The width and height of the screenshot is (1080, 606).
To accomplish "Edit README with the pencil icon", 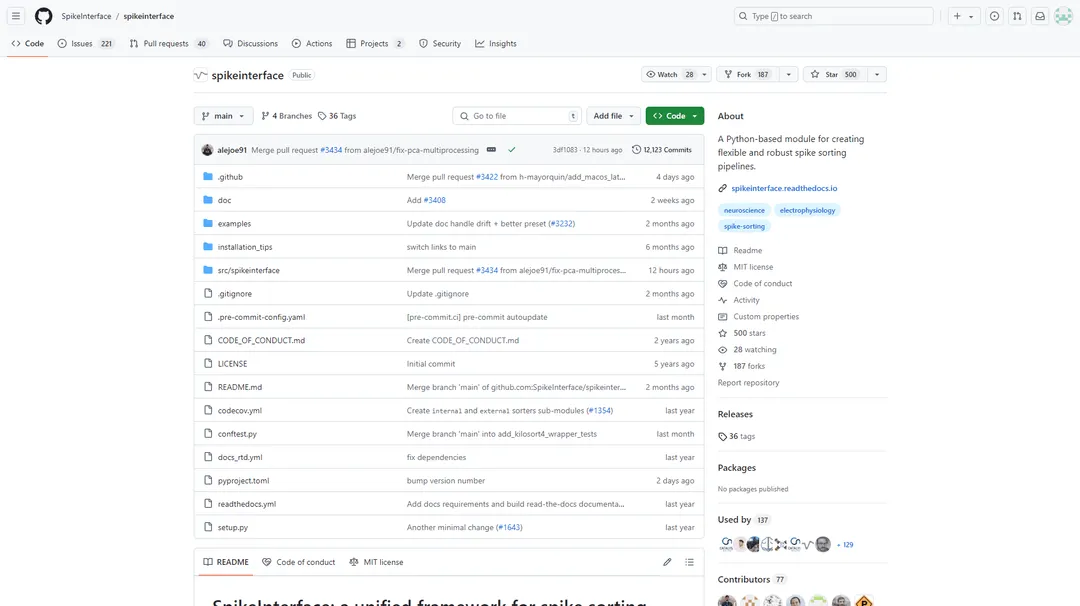I will 667,562.
